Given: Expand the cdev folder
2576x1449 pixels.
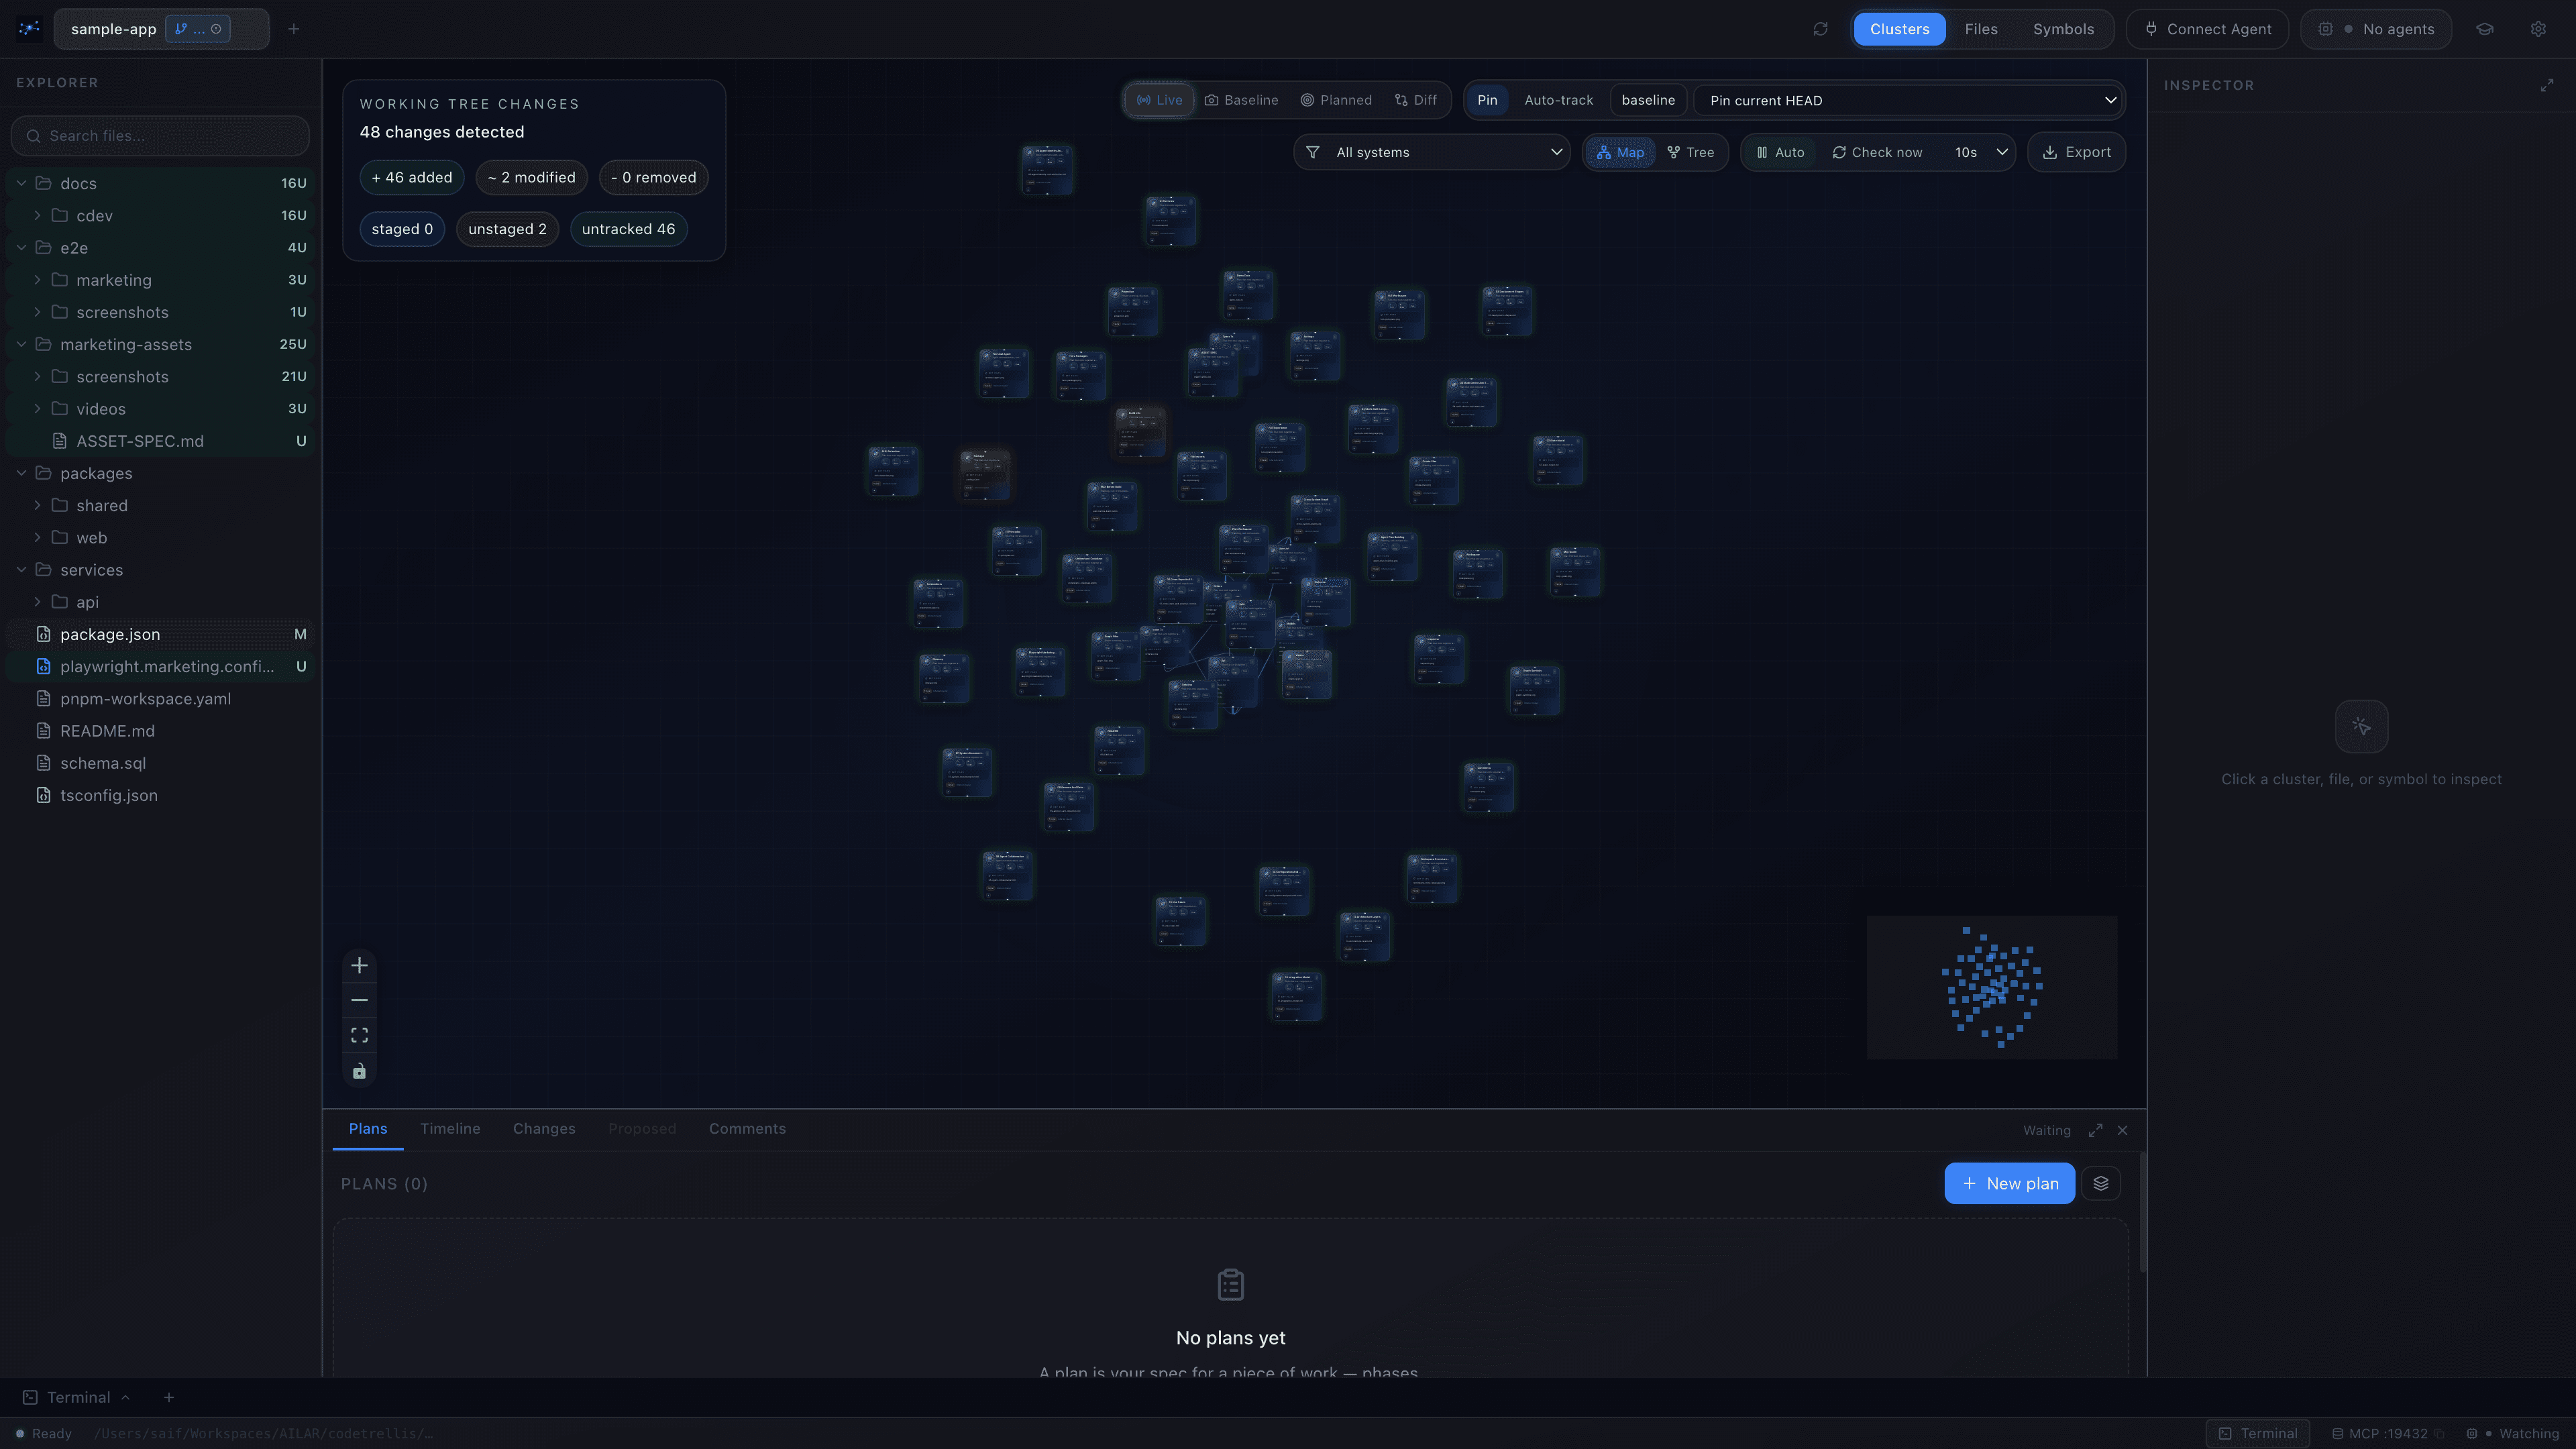Looking at the screenshot, I should 37,216.
